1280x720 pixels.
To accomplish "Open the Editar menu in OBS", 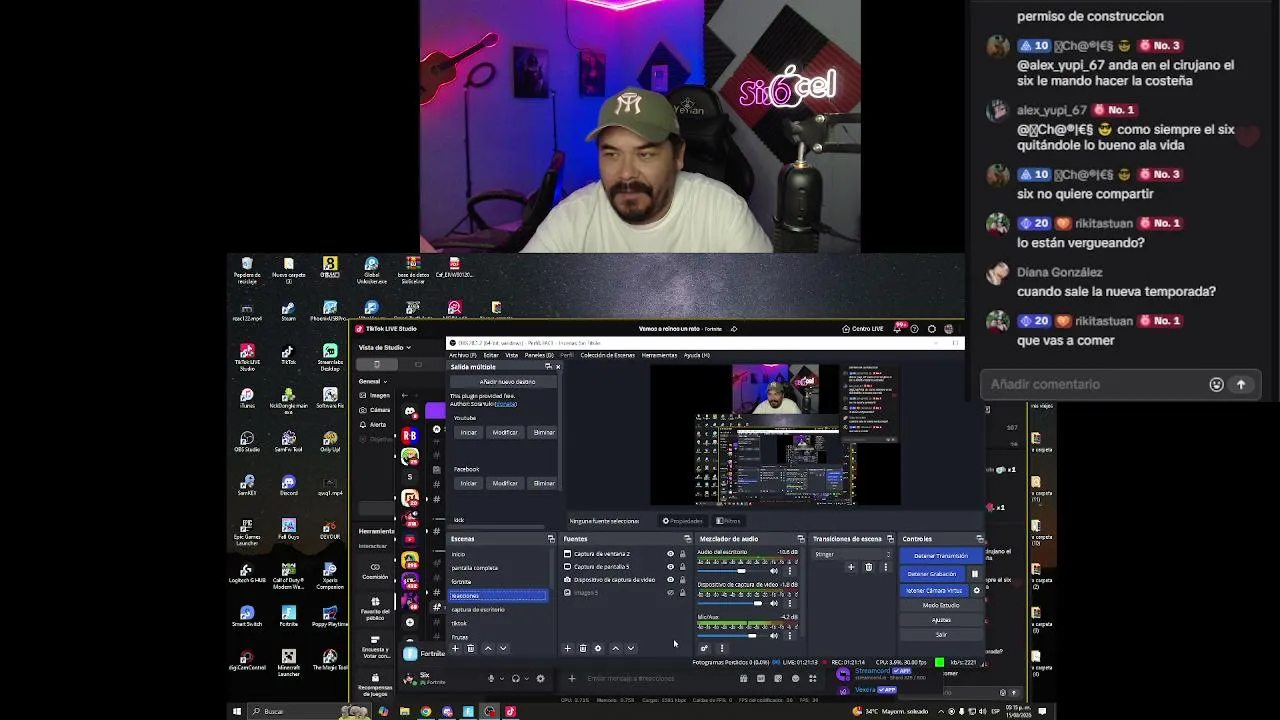I will tap(491, 355).
